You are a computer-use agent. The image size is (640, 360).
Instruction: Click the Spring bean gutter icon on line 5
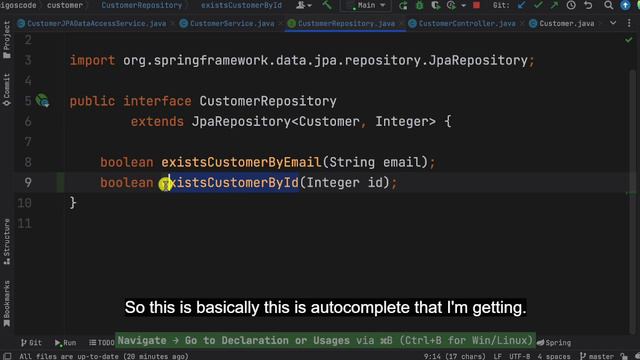(42, 100)
